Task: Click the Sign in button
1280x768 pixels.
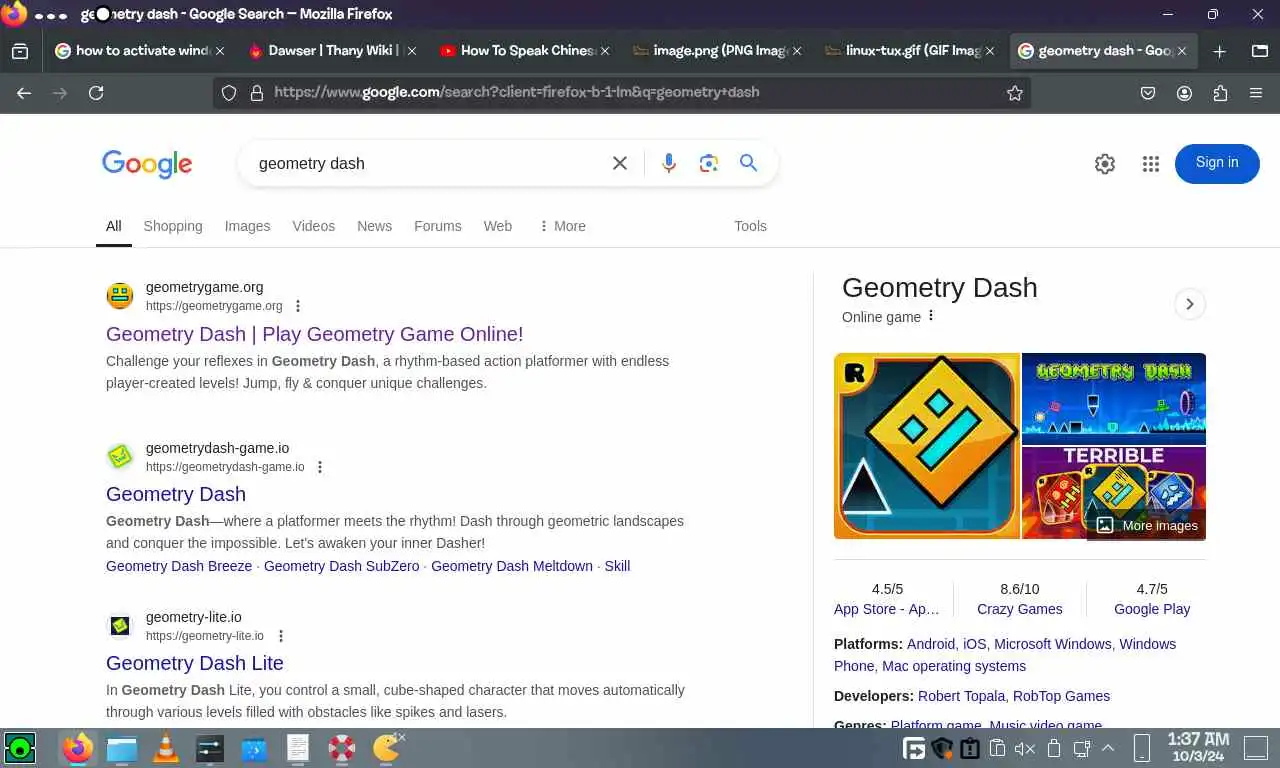Action: pos(1217,163)
